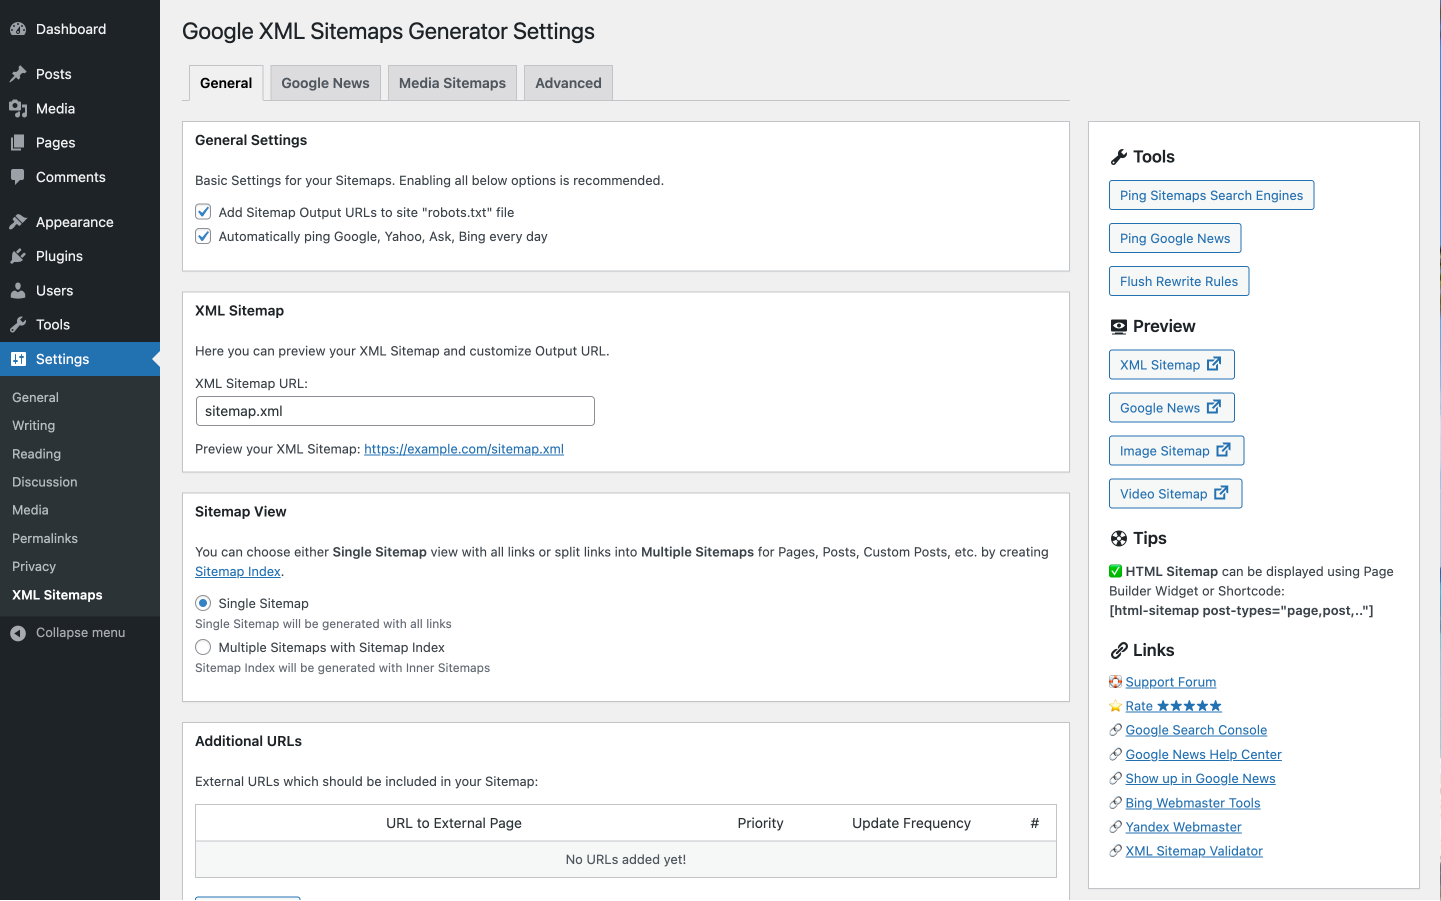Viewport: 1441px width, 901px height.
Task: Open the Reading settings submenu item
Action: pyautogui.click(x=37, y=454)
